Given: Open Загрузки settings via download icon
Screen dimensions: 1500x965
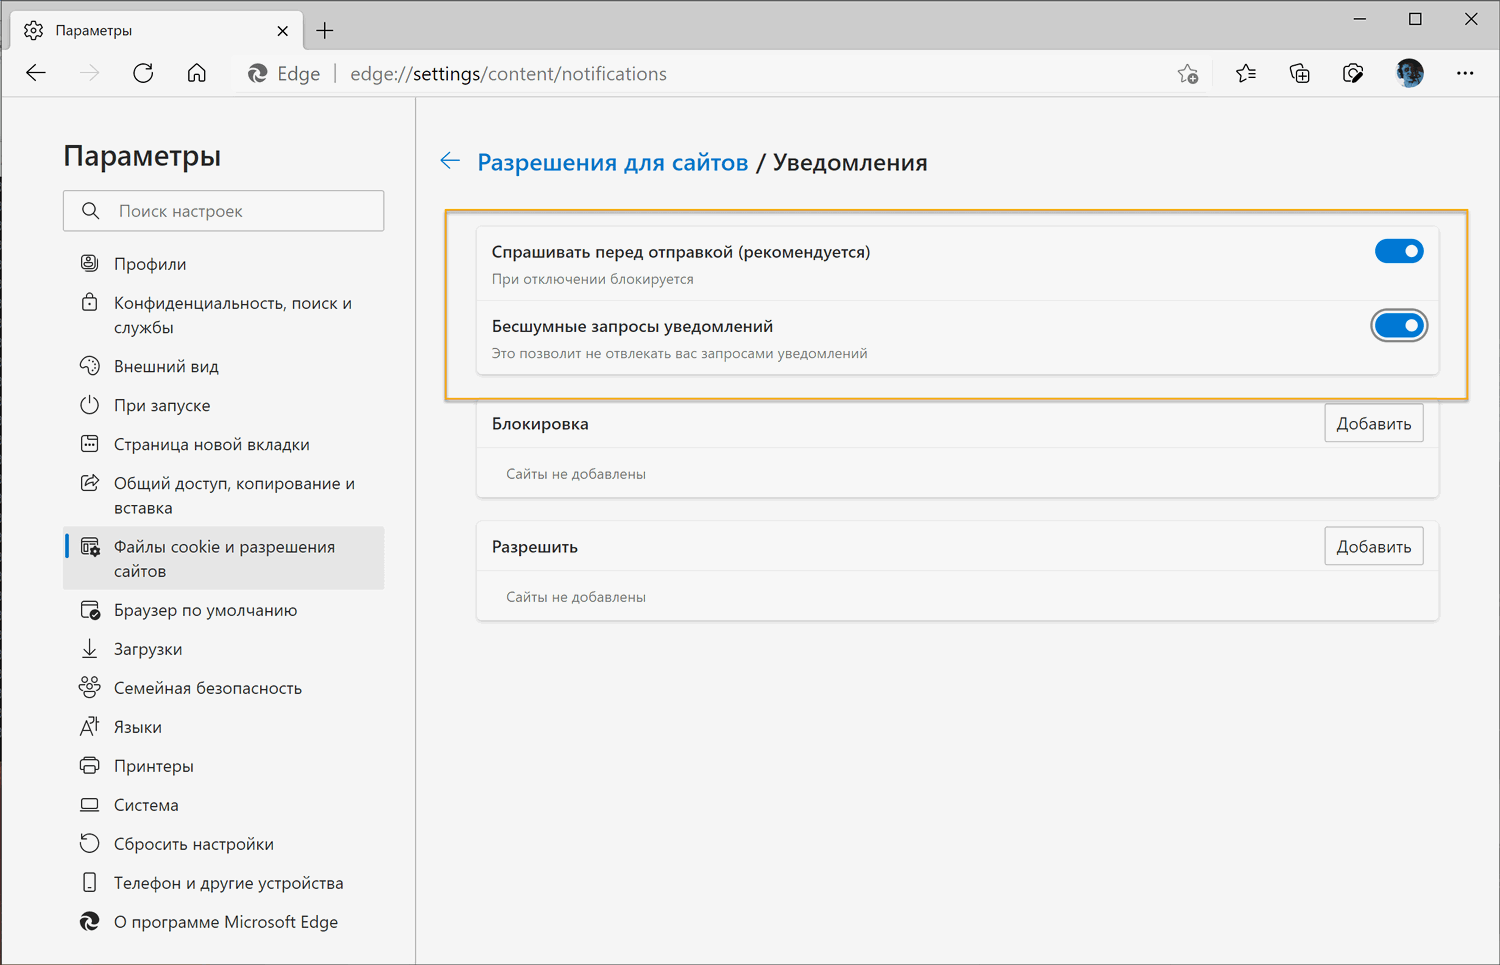Looking at the screenshot, I should pos(90,648).
